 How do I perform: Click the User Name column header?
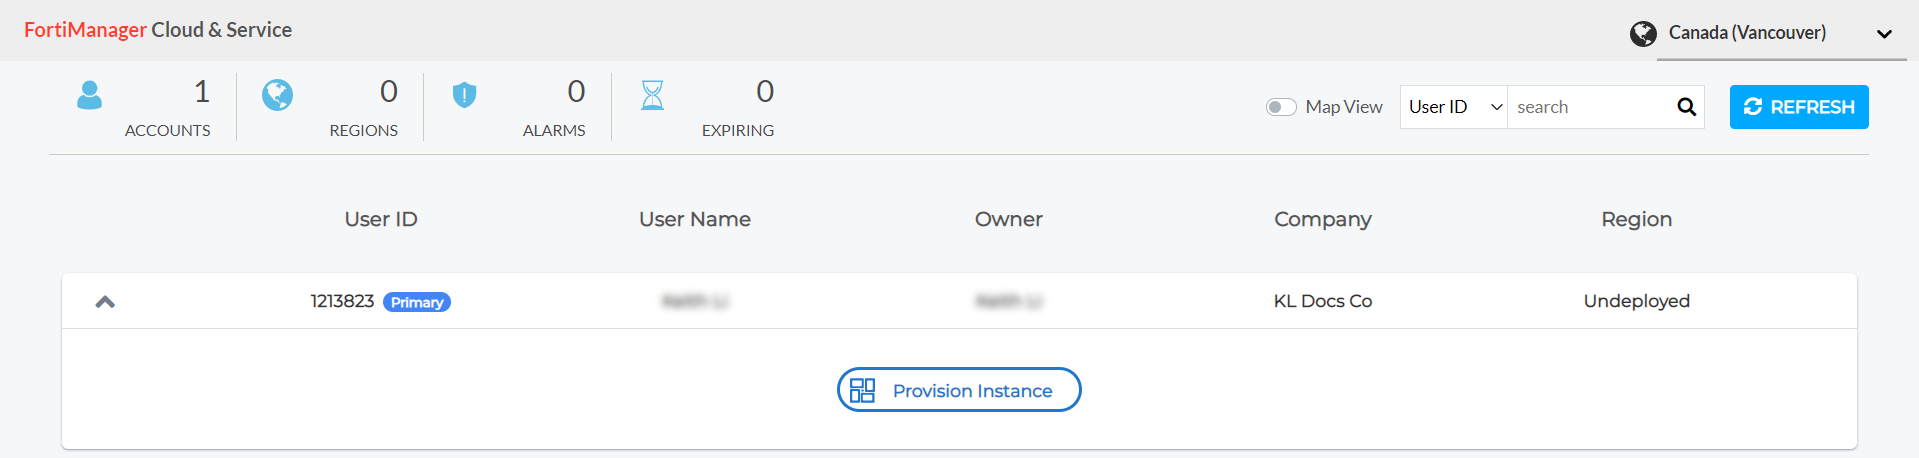click(695, 219)
